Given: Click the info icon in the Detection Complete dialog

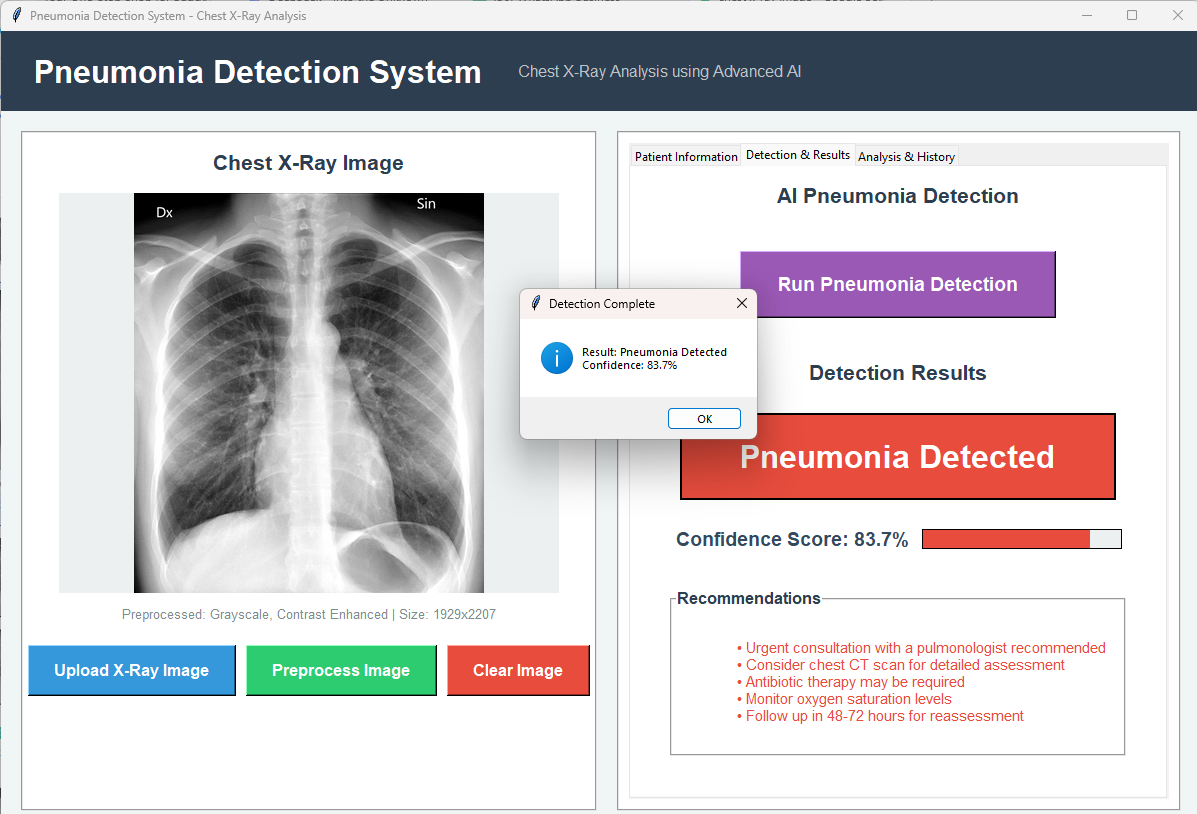Looking at the screenshot, I should coord(557,358).
